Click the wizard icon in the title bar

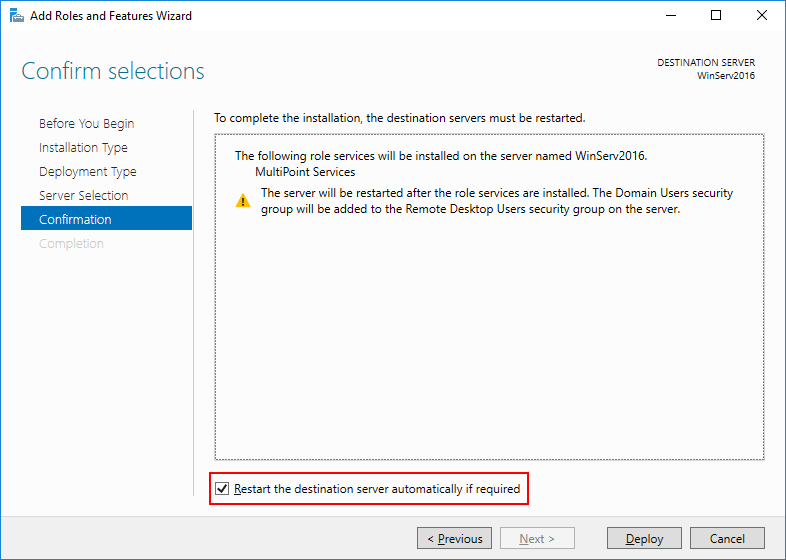click(x=16, y=16)
